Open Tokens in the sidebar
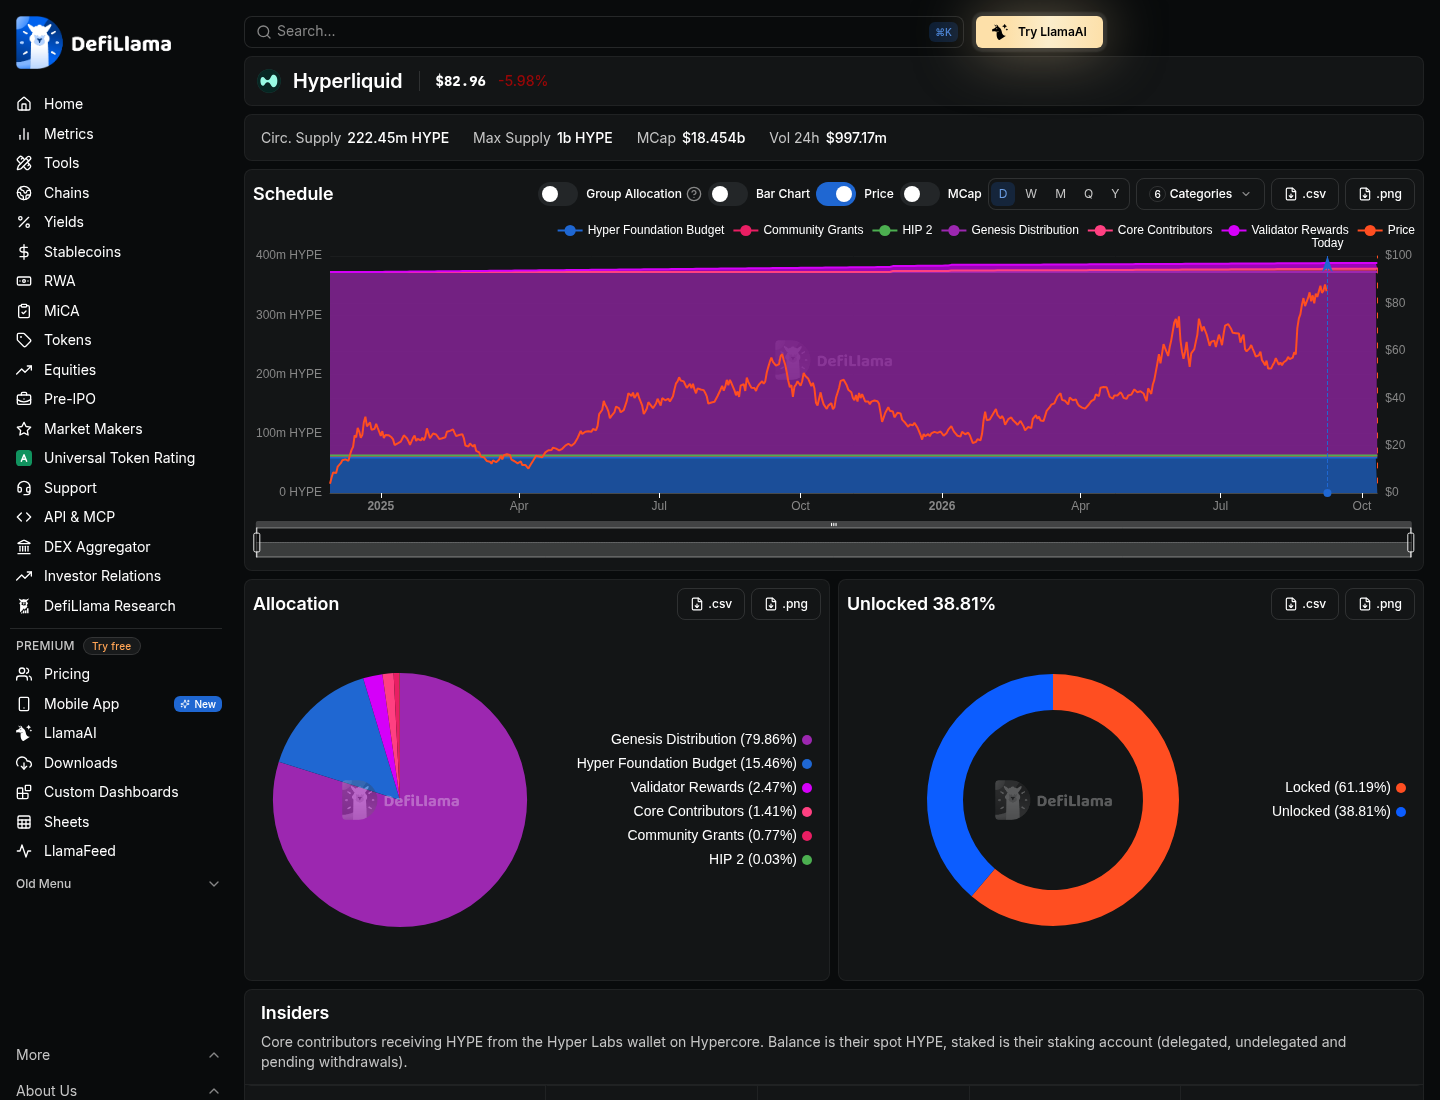The width and height of the screenshot is (1440, 1100). click(x=67, y=340)
